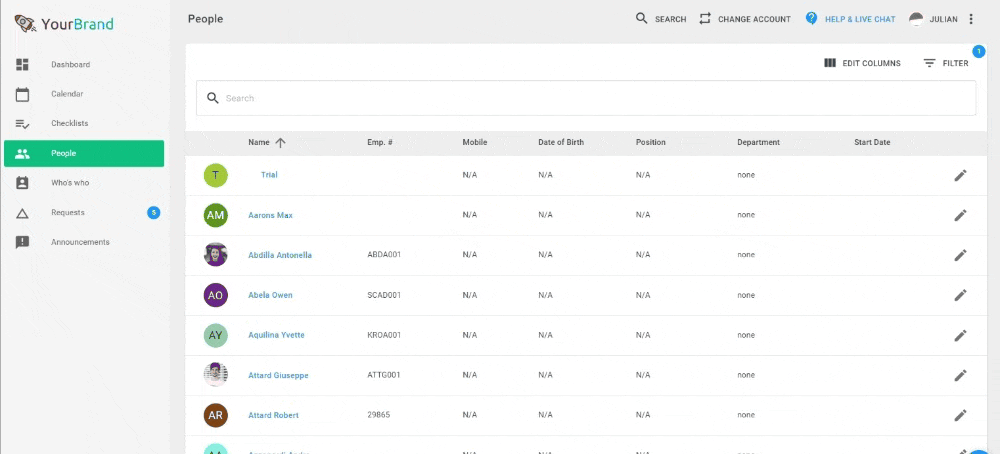Open the three-dot user menu

pos(971,19)
